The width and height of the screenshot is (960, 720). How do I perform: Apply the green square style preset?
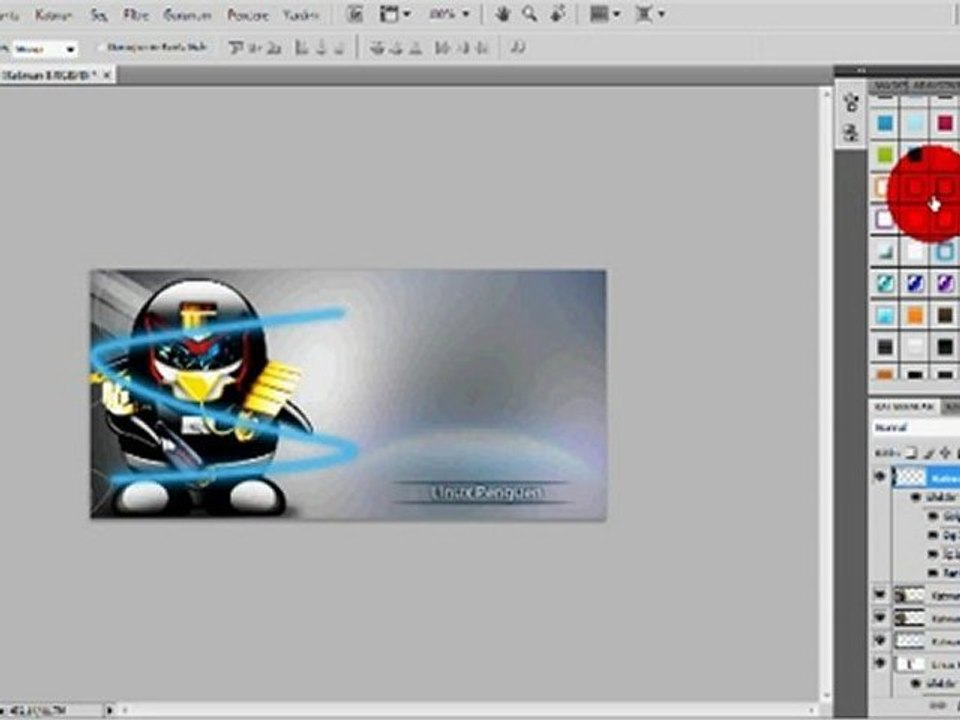click(885, 155)
